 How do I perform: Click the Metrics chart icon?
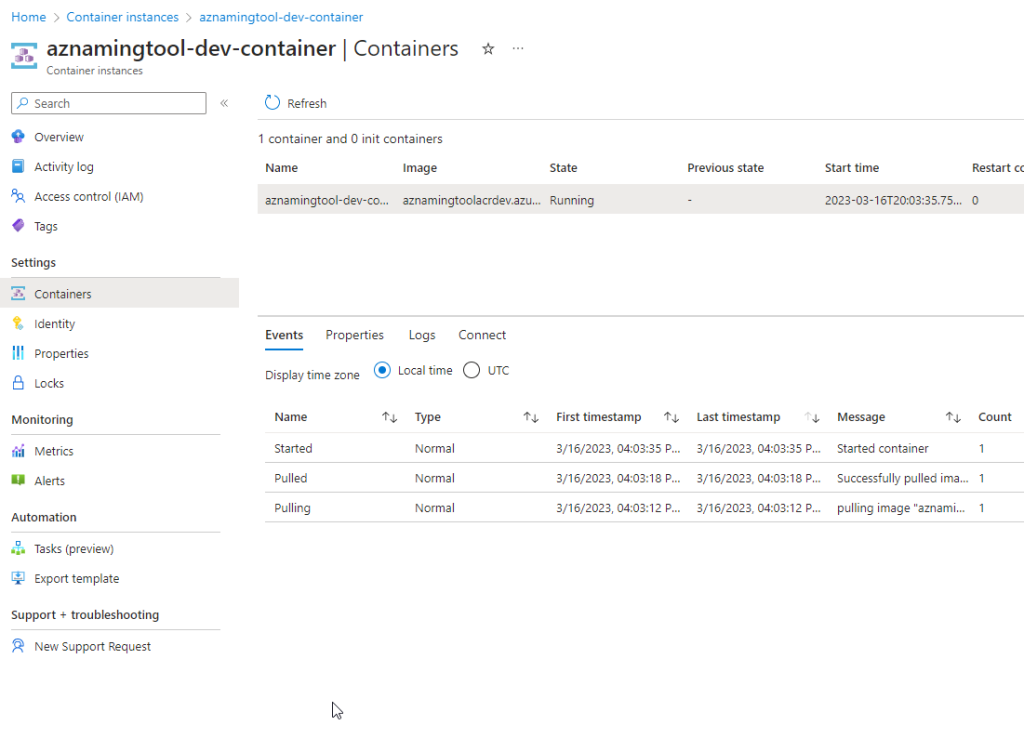(18, 451)
